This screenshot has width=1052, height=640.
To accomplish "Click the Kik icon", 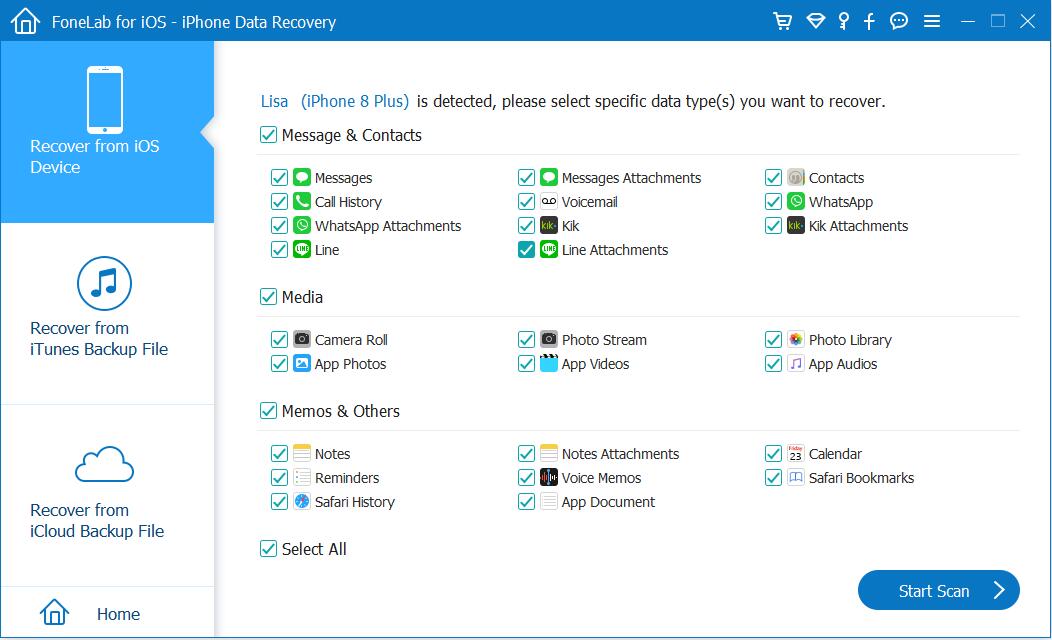I will (x=549, y=225).
